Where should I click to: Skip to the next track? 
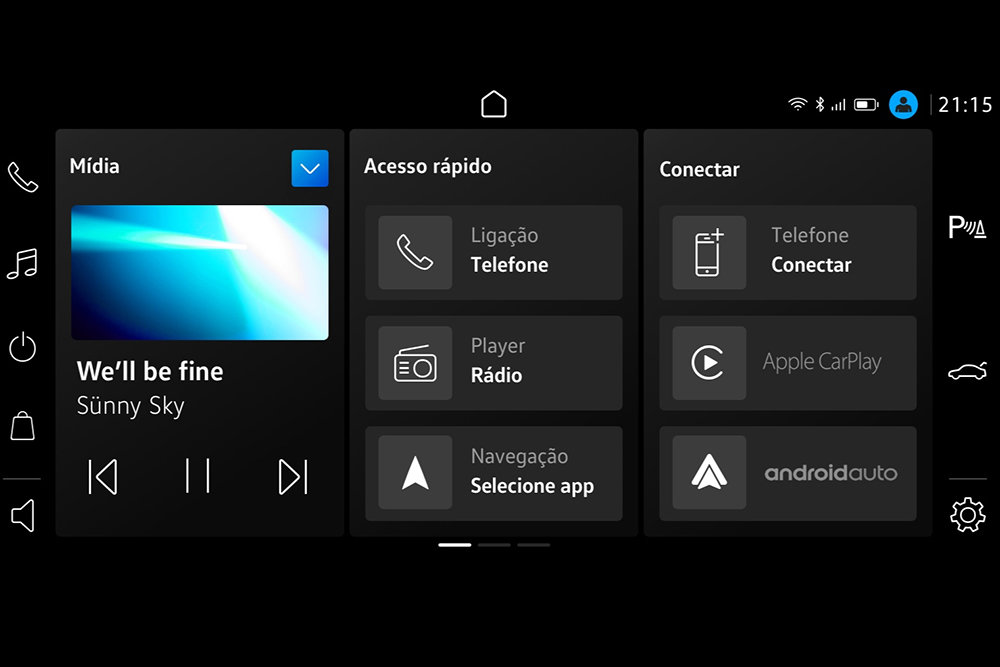[292, 477]
